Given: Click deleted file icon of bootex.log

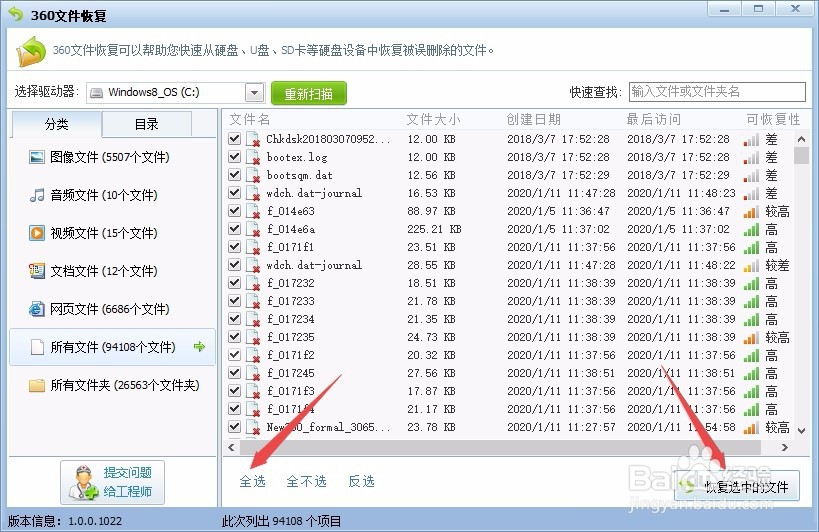Looking at the screenshot, I should coord(253,157).
